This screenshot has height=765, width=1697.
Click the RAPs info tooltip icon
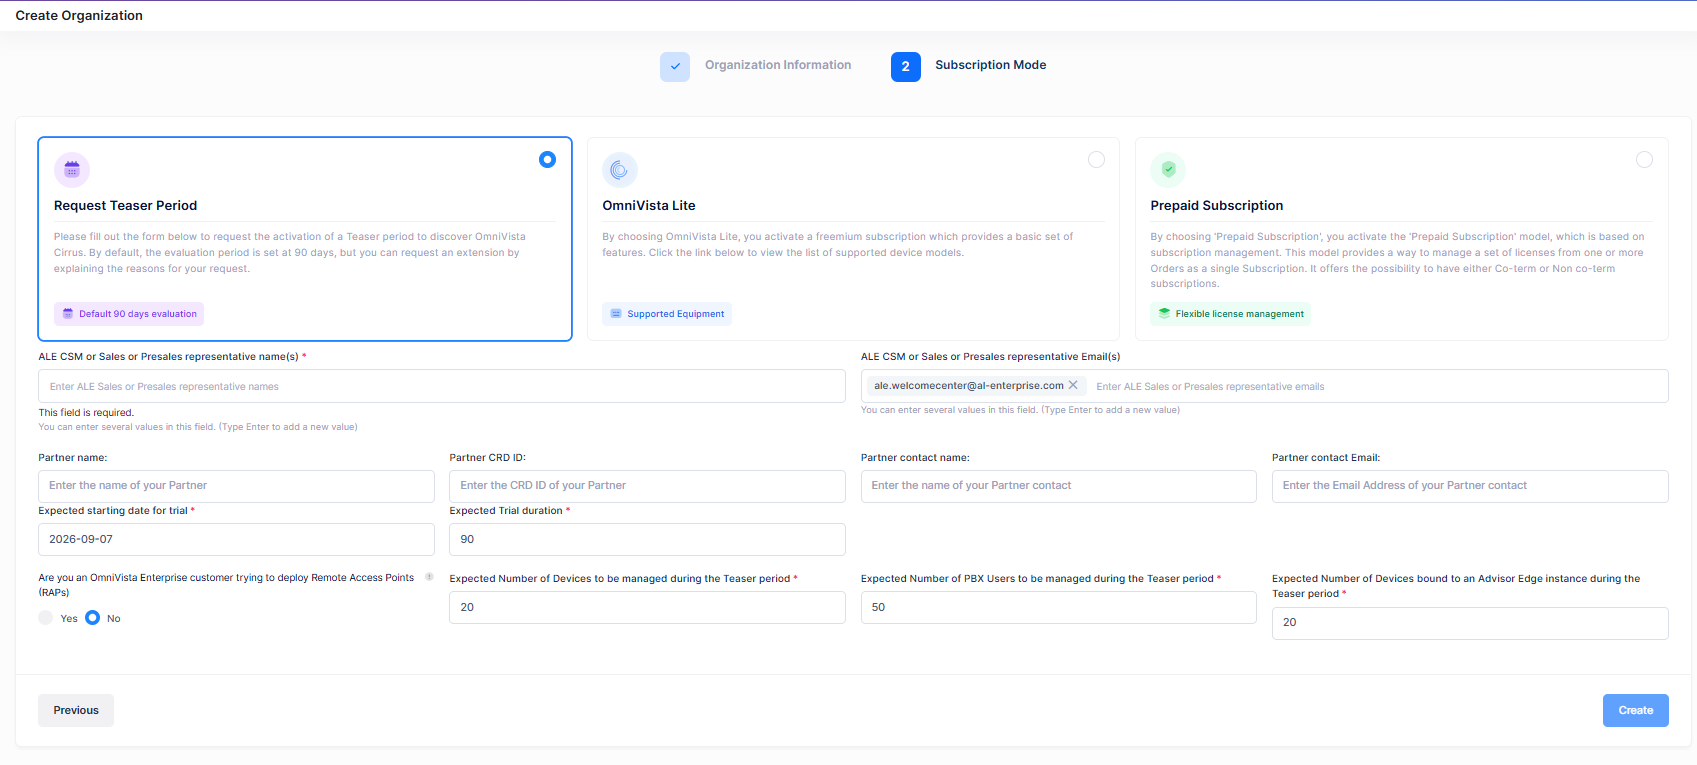(x=429, y=577)
